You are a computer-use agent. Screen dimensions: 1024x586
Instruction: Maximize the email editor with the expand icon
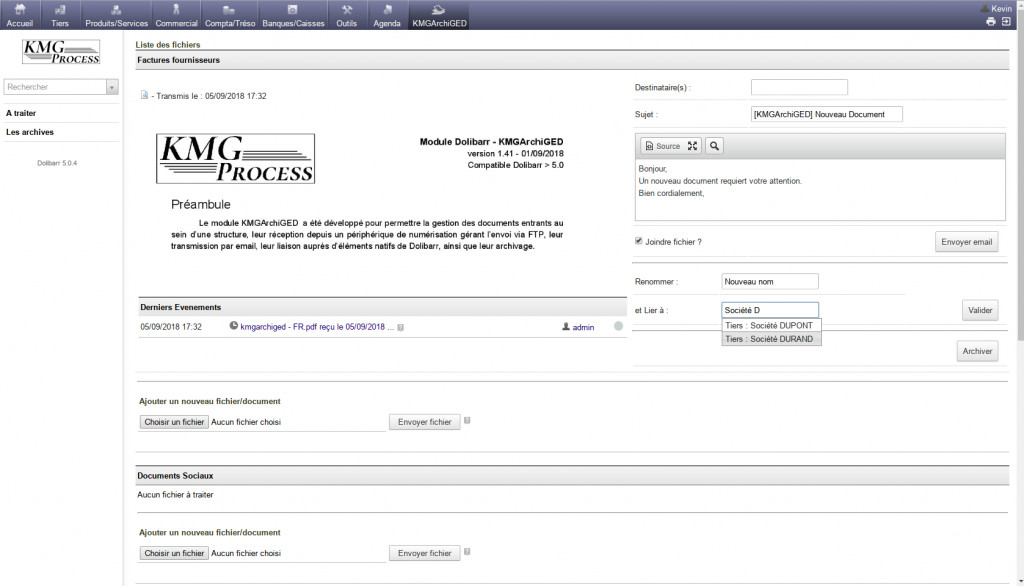[x=692, y=146]
